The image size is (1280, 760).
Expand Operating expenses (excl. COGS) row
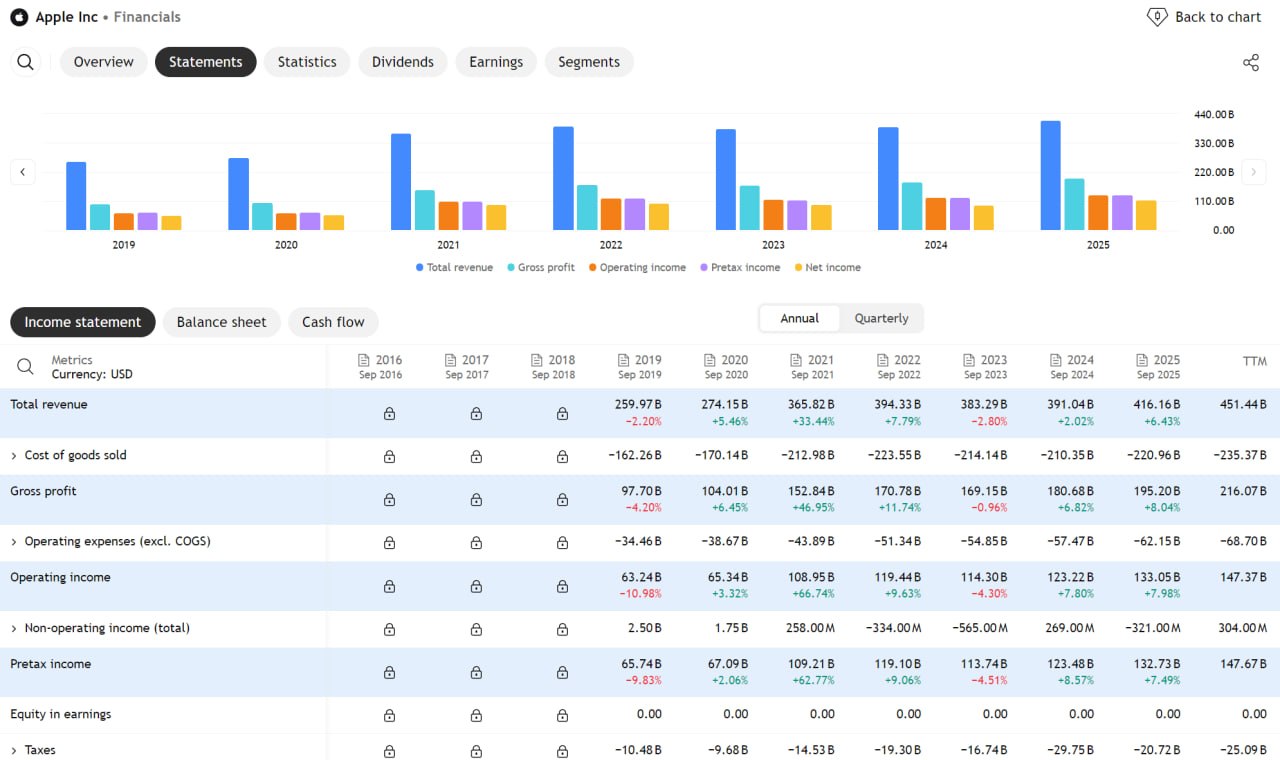[14, 542]
